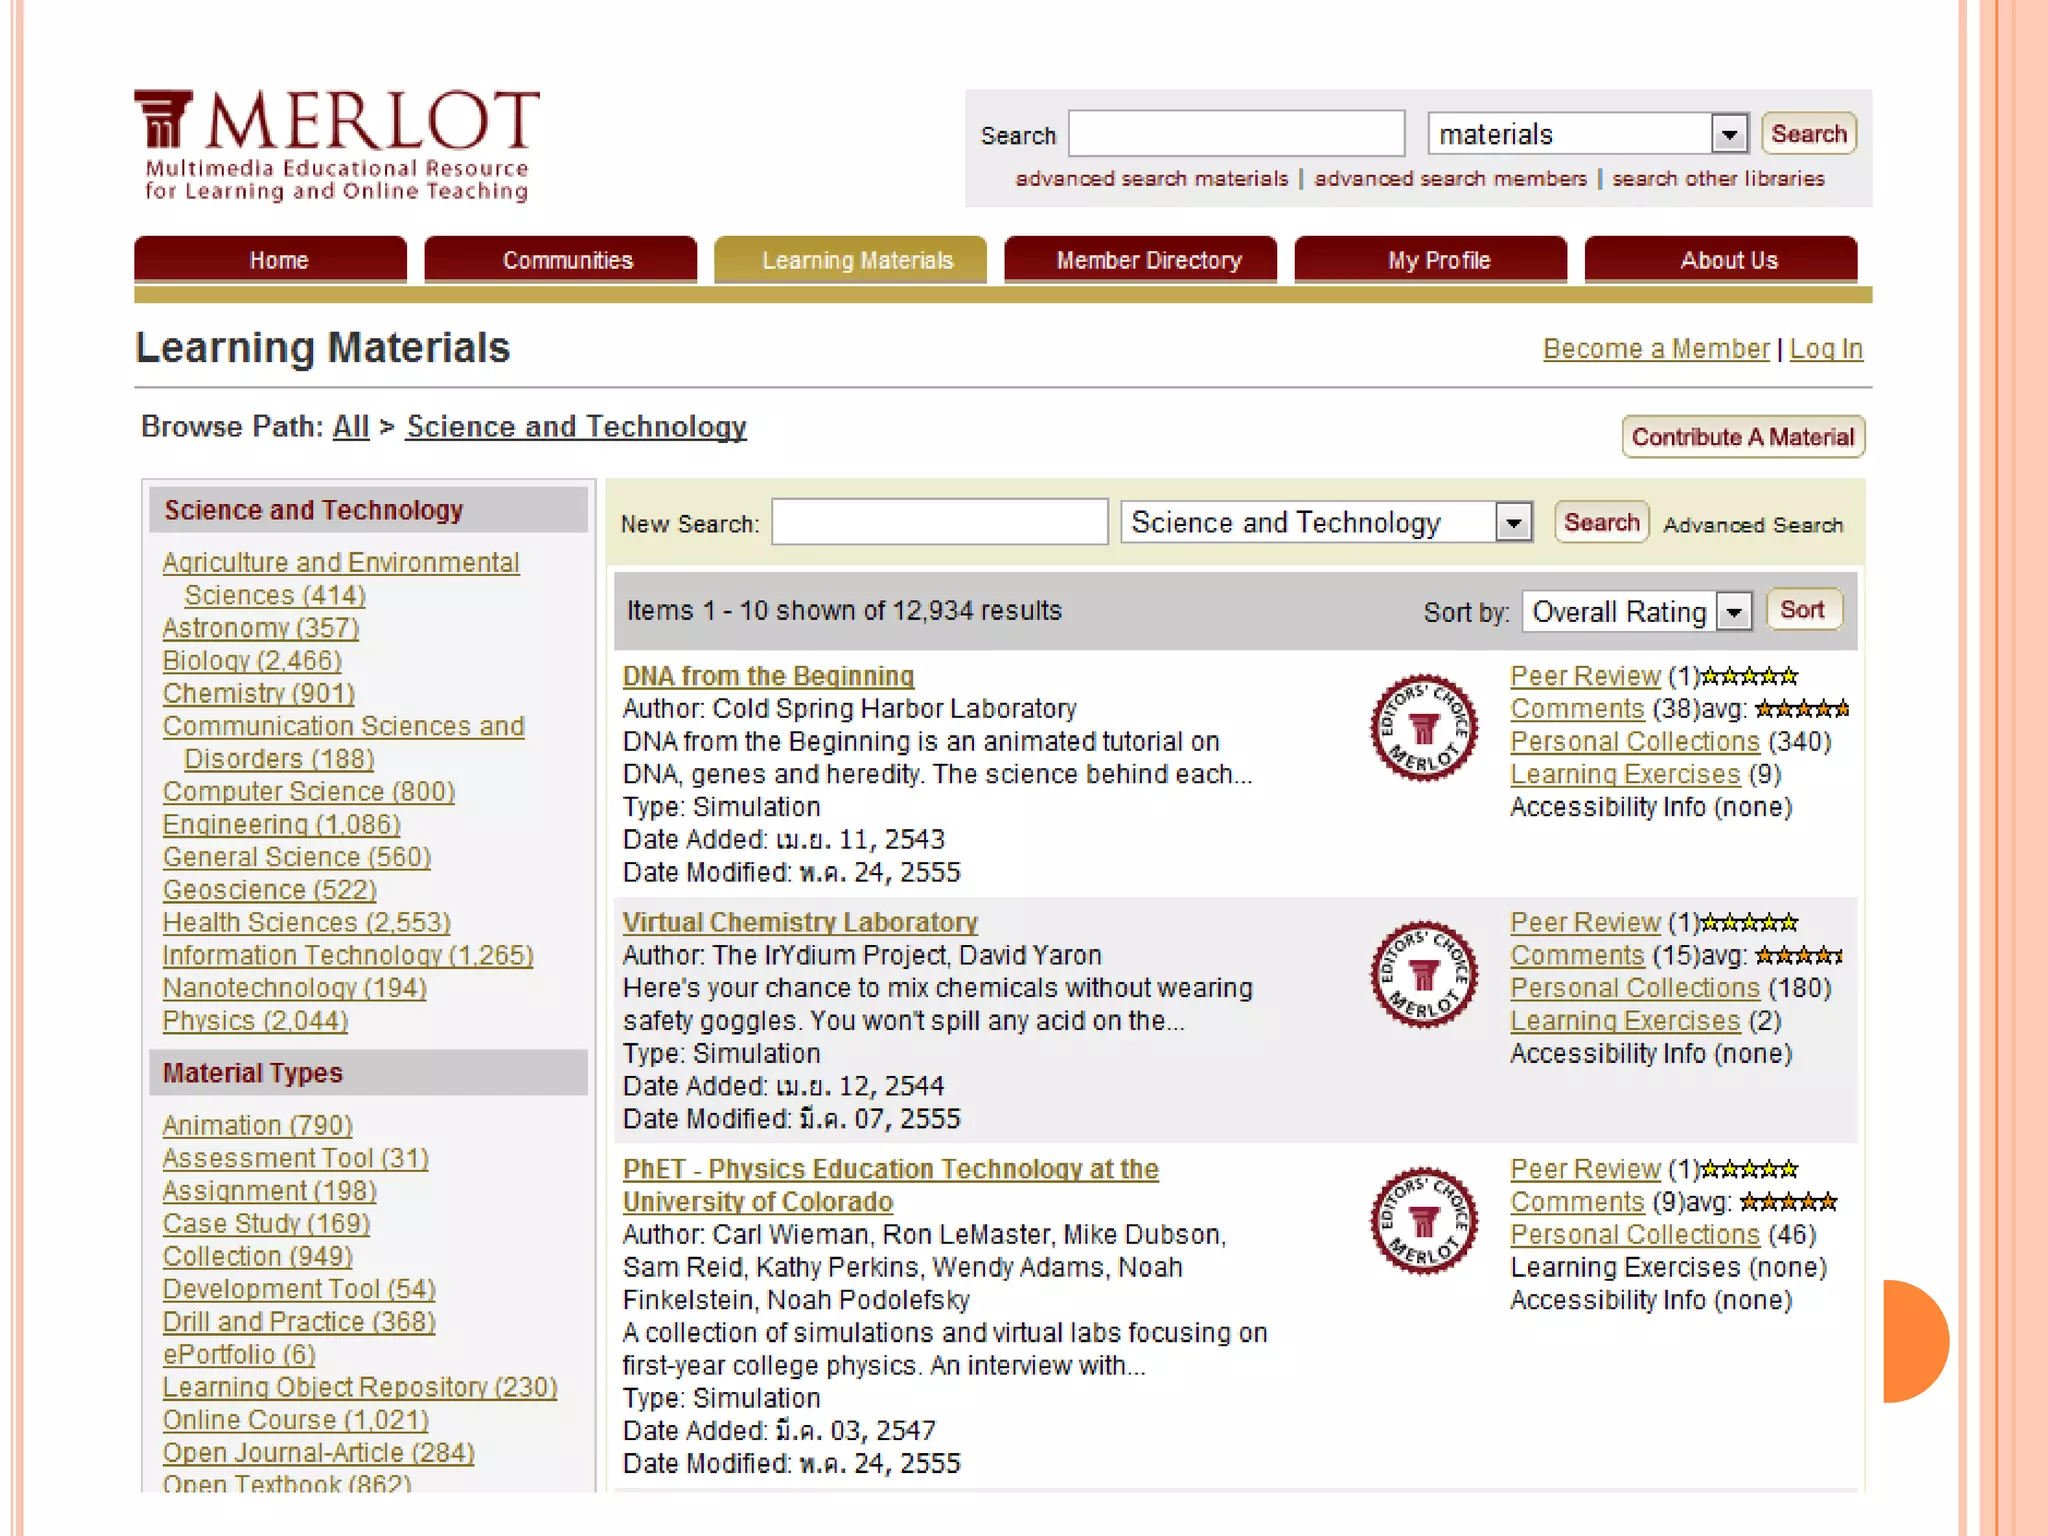Click Editors' Choice badge for DNA from the Beginning

(x=1423, y=728)
